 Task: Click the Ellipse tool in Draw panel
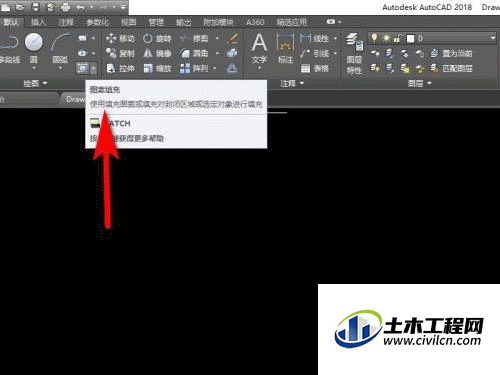coord(82,53)
